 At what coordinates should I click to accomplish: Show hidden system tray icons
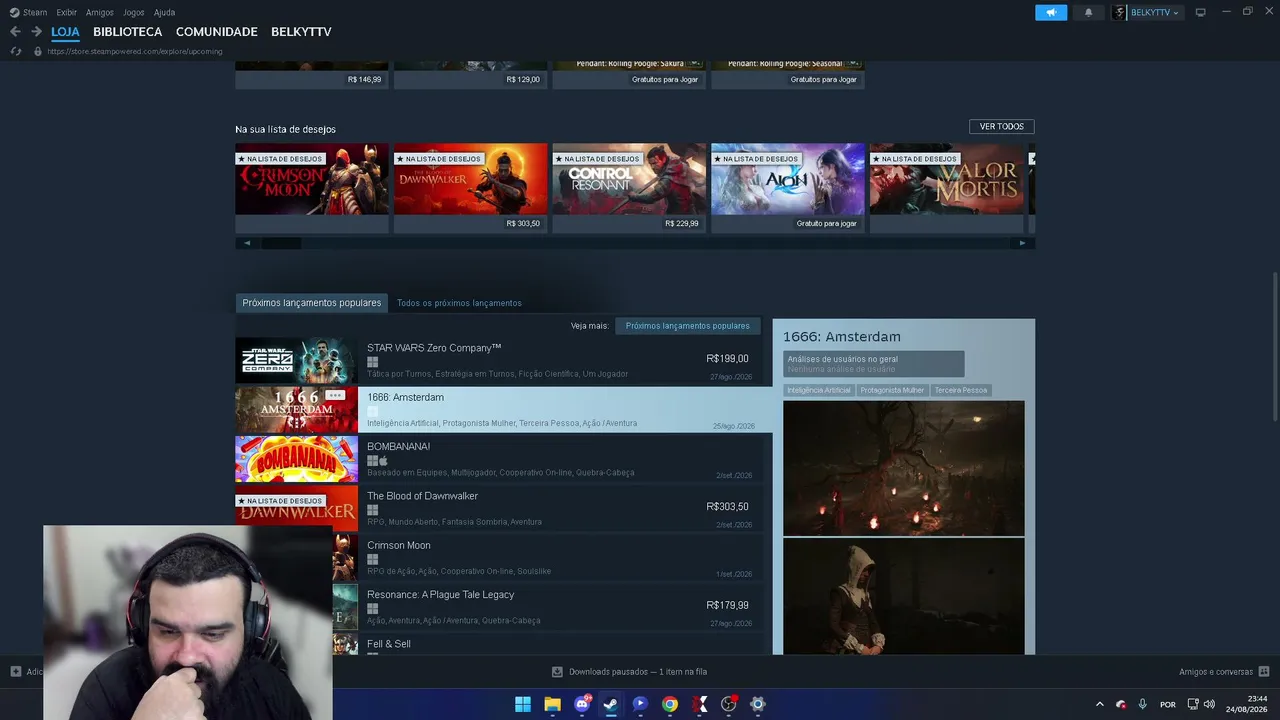(x=1100, y=704)
